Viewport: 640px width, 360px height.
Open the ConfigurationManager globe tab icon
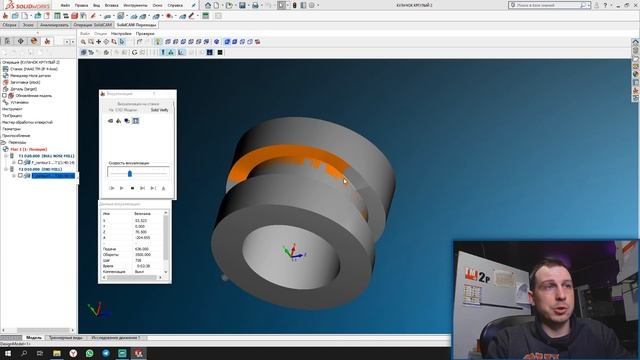[x=34, y=41]
